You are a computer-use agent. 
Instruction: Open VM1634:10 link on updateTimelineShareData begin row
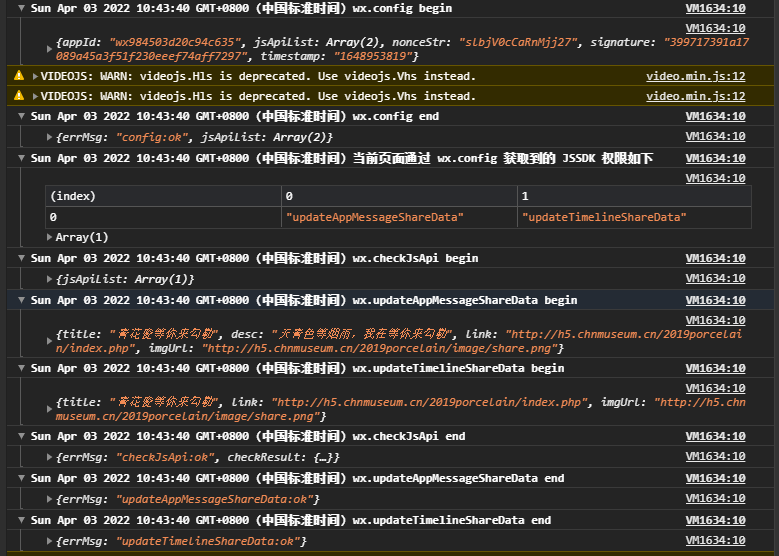pyautogui.click(x=715, y=368)
